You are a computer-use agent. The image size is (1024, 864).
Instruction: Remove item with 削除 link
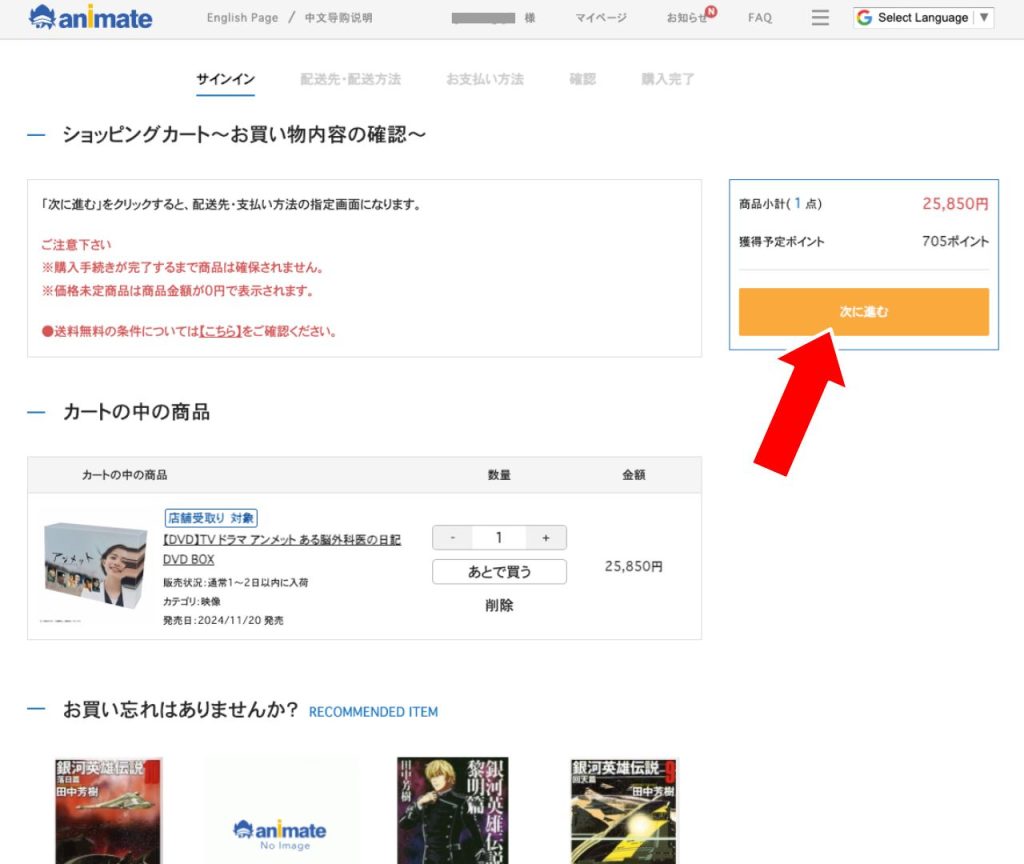(x=499, y=605)
